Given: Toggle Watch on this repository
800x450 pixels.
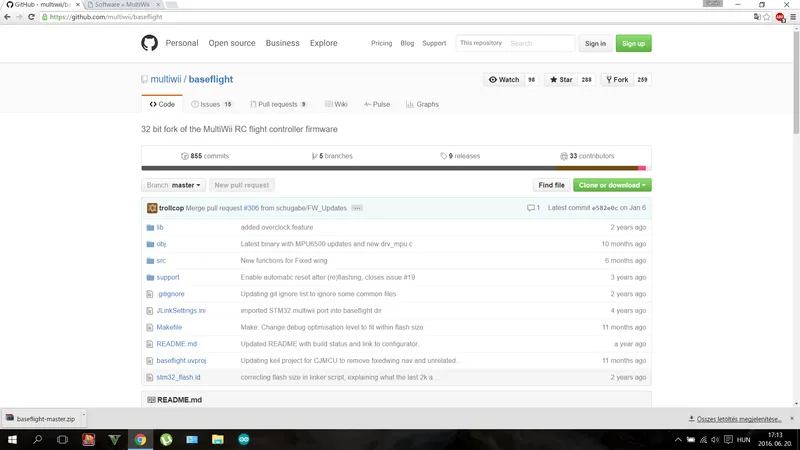Looking at the screenshot, I should click(504, 79).
